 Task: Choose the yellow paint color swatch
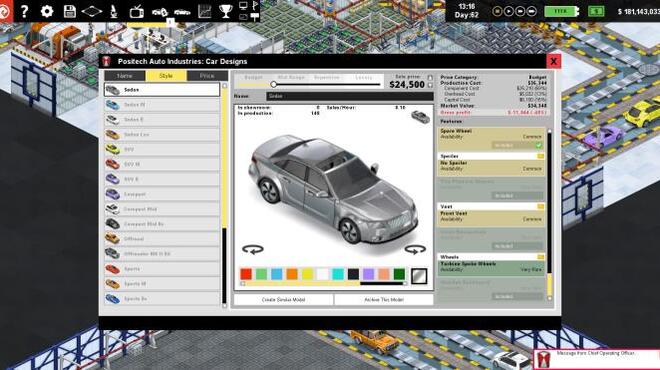(x=307, y=274)
